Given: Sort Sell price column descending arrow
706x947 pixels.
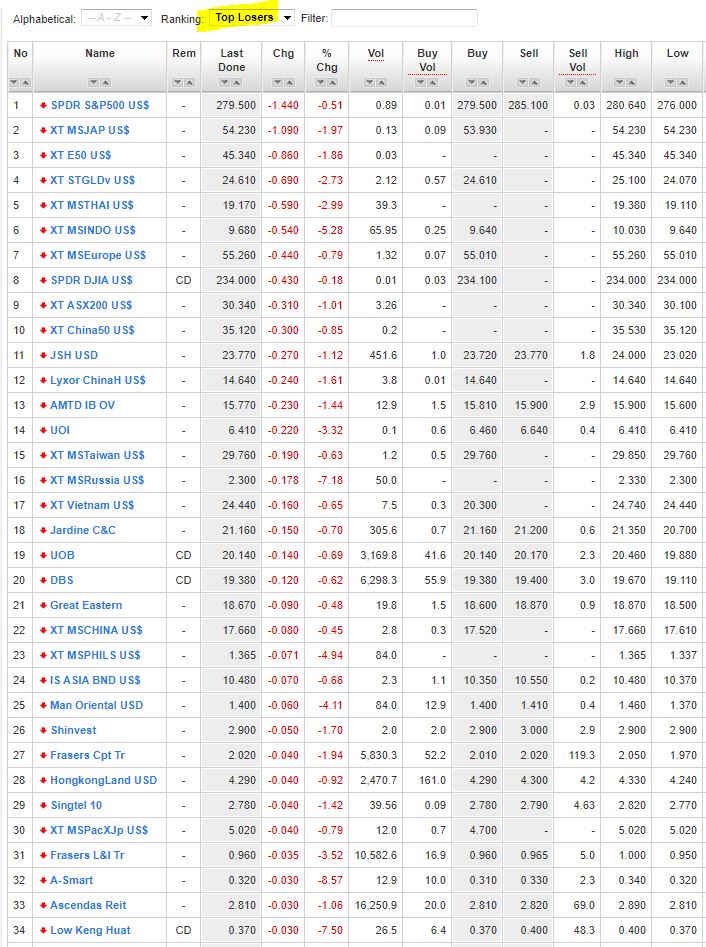Looking at the screenshot, I should point(523,83).
